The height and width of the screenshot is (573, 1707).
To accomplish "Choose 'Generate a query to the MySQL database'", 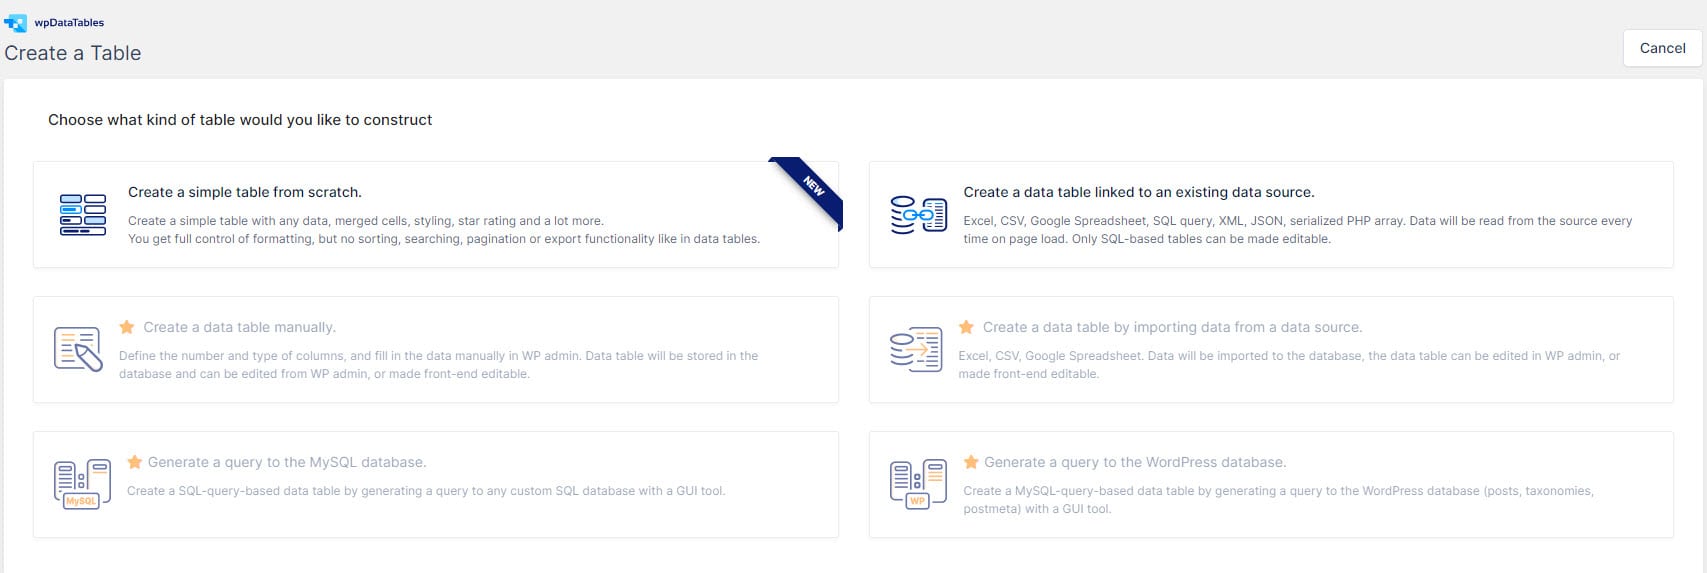I will click(x=286, y=462).
